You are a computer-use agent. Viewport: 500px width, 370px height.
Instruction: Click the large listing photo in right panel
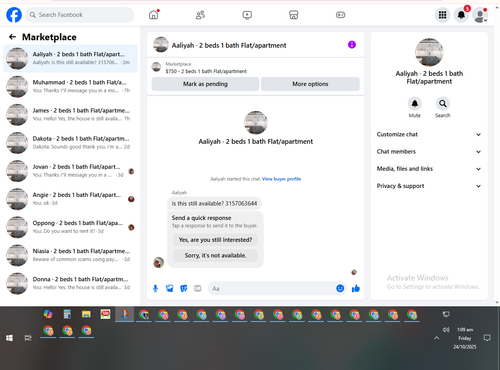coord(429,52)
